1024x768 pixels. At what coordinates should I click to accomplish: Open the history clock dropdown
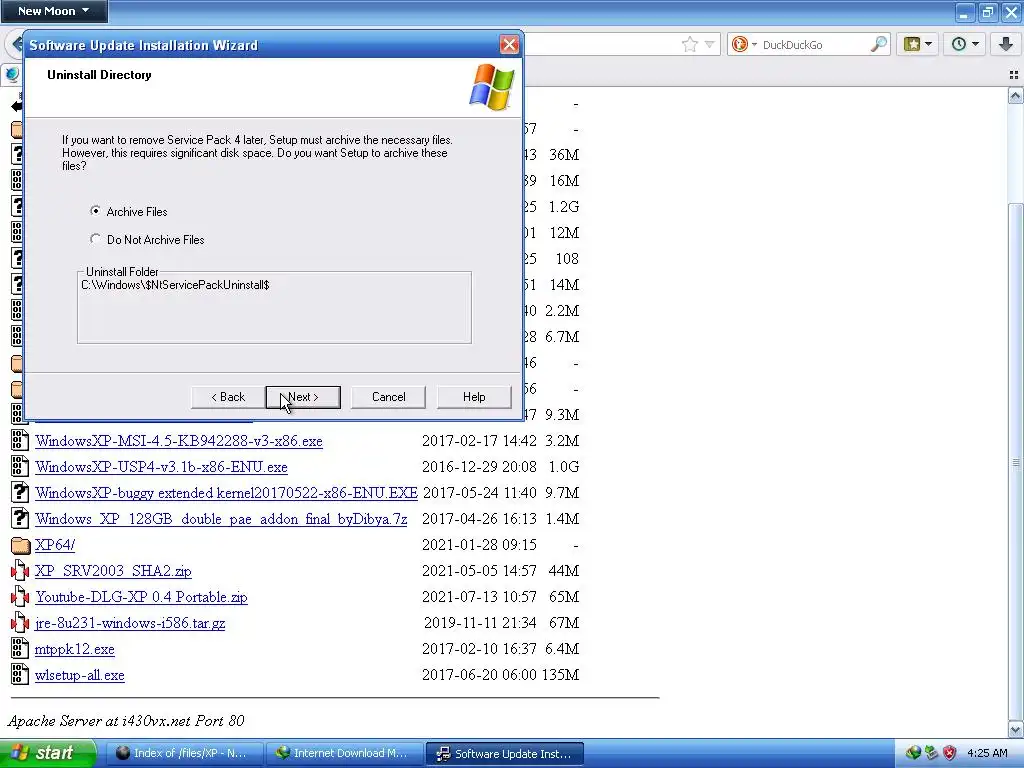click(965, 44)
